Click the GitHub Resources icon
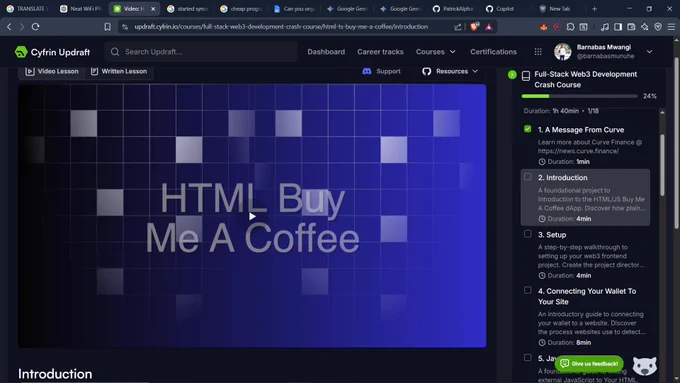This screenshot has width=680, height=383. pyautogui.click(x=426, y=71)
